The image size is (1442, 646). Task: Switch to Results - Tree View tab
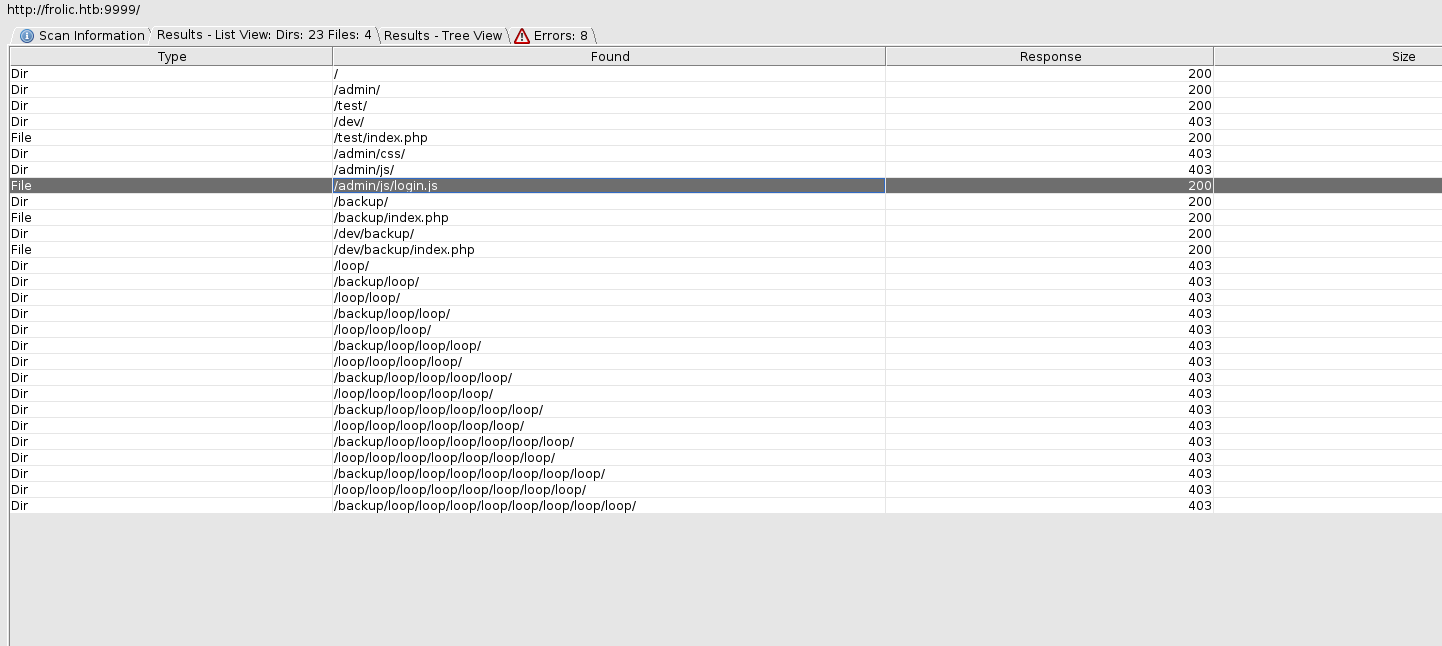pos(442,36)
